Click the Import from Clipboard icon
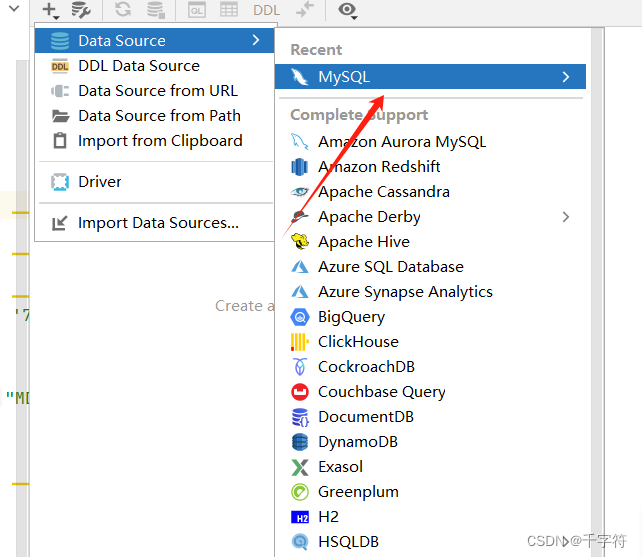Viewport: 642px width, 557px height. 60,140
